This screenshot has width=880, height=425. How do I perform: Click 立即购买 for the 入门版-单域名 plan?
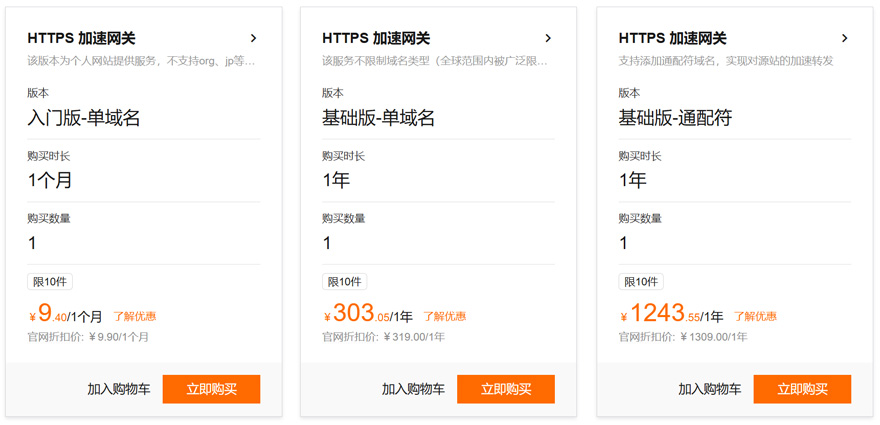(212, 389)
